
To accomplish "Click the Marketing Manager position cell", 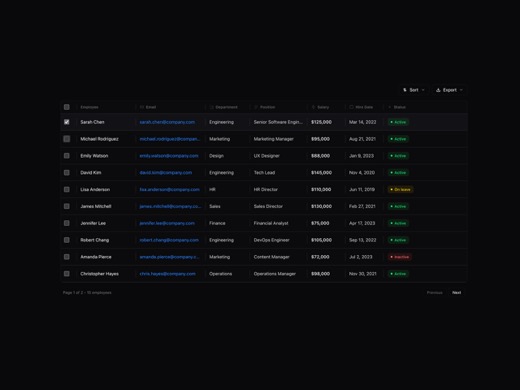I will [x=274, y=139].
